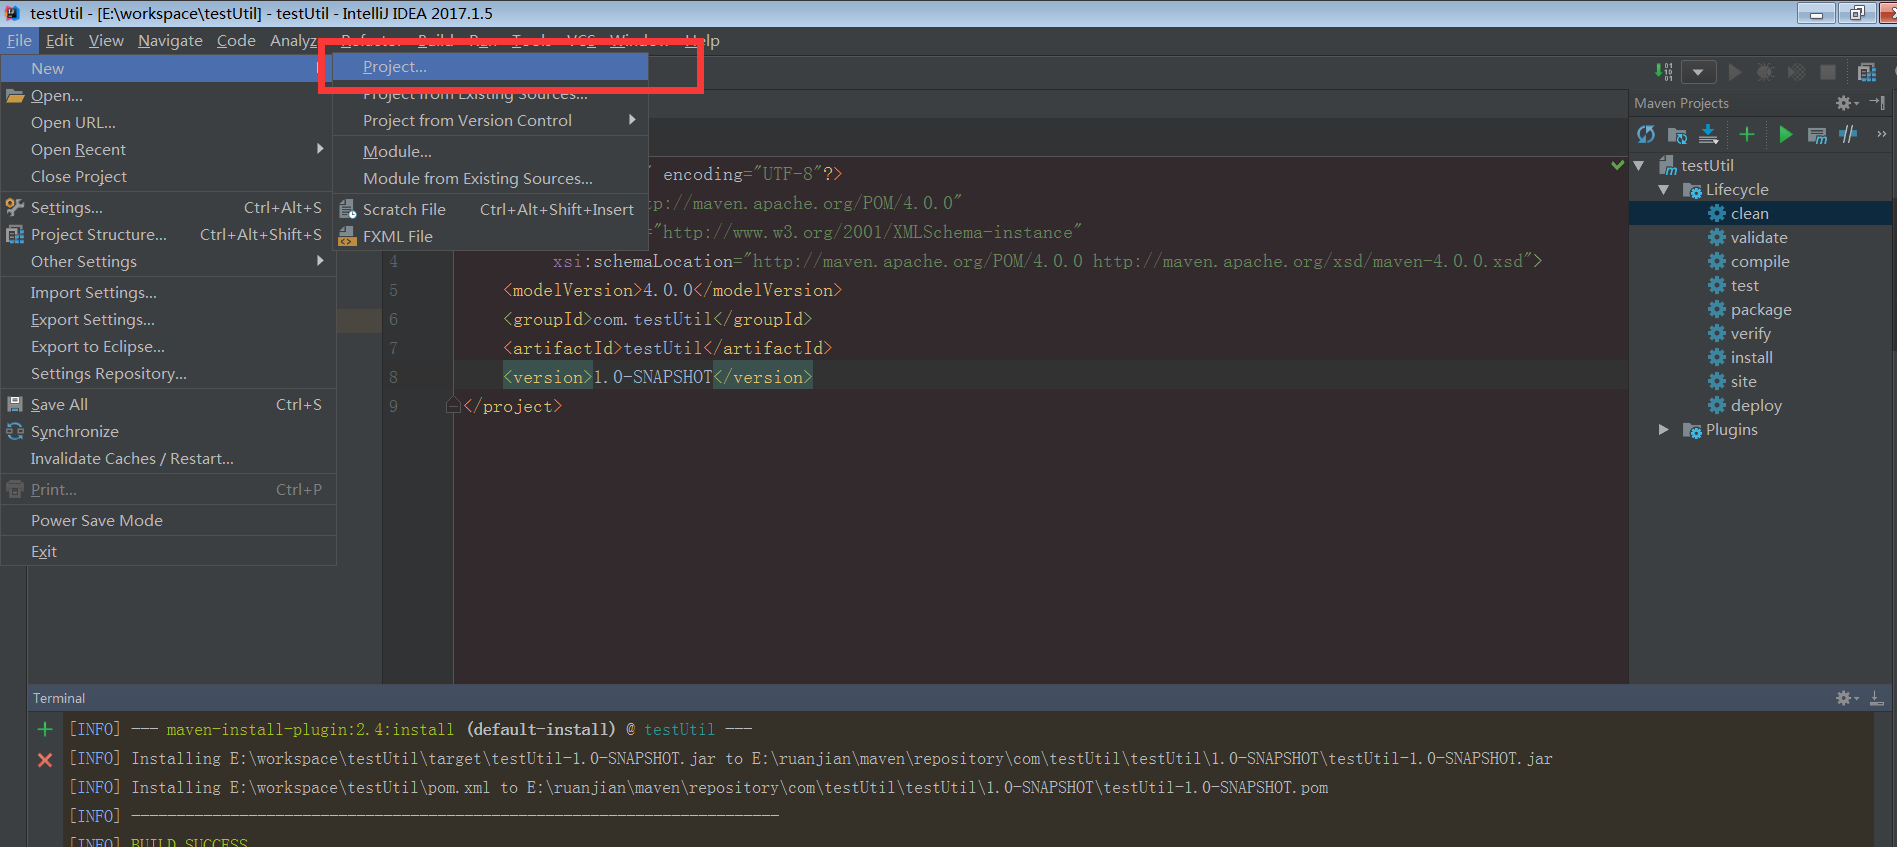Run Maven build green arrow
The width and height of the screenshot is (1897, 847).
(x=1785, y=134)
